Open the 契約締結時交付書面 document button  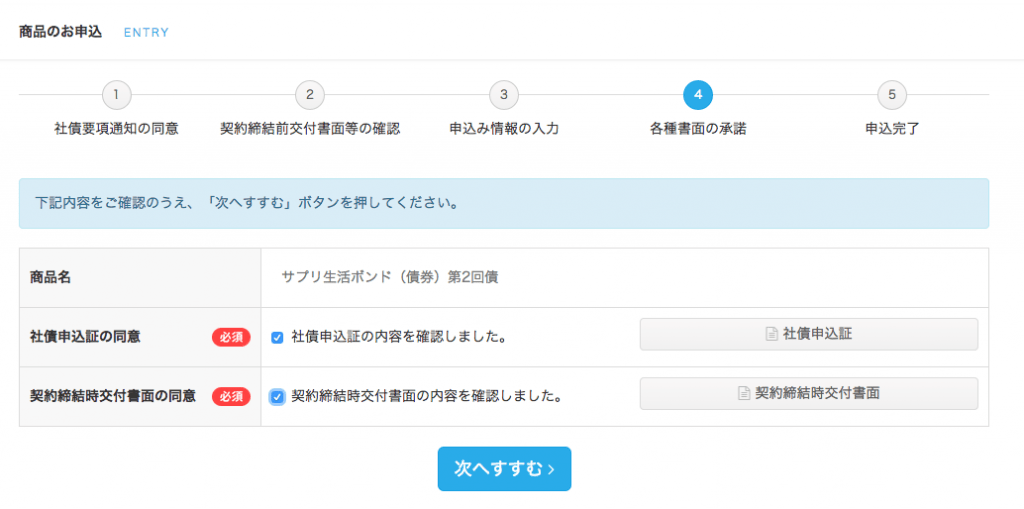click(x=808, y=393)
